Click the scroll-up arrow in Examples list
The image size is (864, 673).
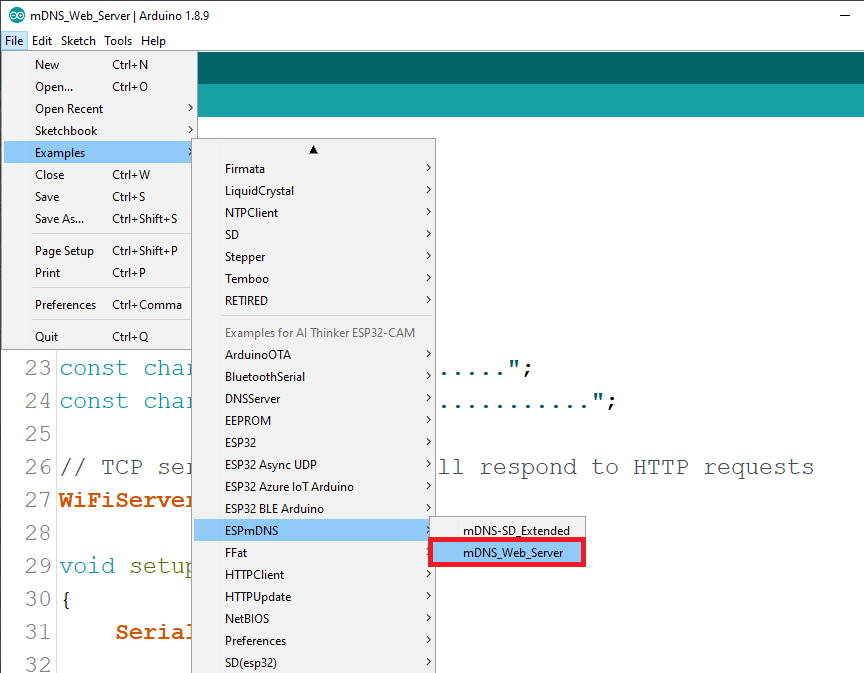tap(314, 149)
